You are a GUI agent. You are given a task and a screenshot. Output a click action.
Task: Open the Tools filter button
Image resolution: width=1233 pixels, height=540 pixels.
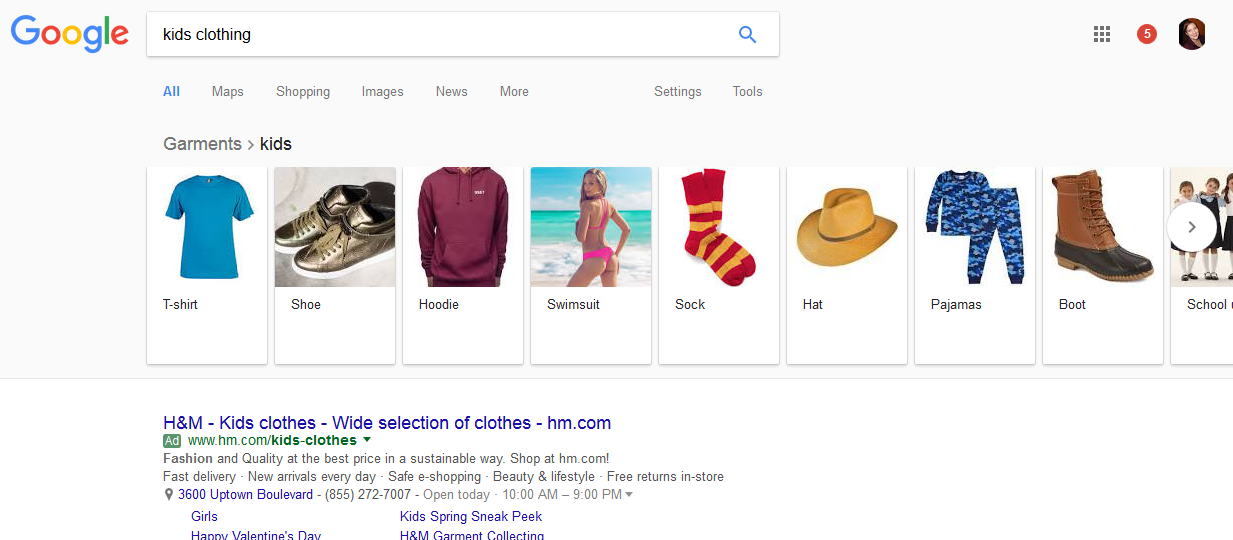pyautogui.click(x=747, y=91)
